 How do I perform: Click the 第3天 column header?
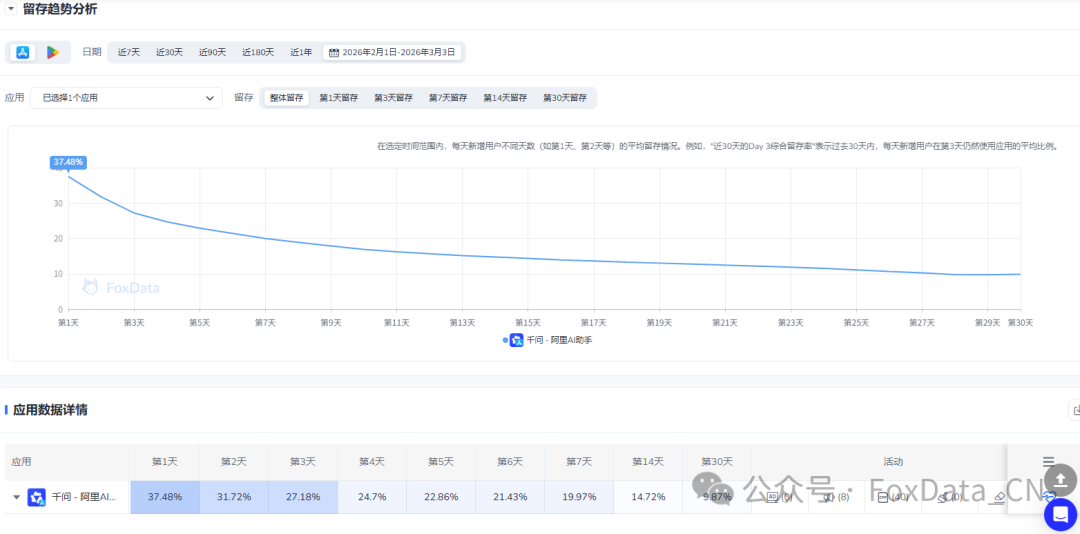302,462
